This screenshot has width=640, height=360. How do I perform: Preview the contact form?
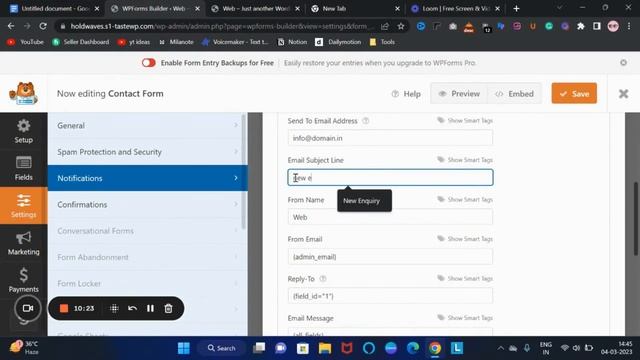459,94
